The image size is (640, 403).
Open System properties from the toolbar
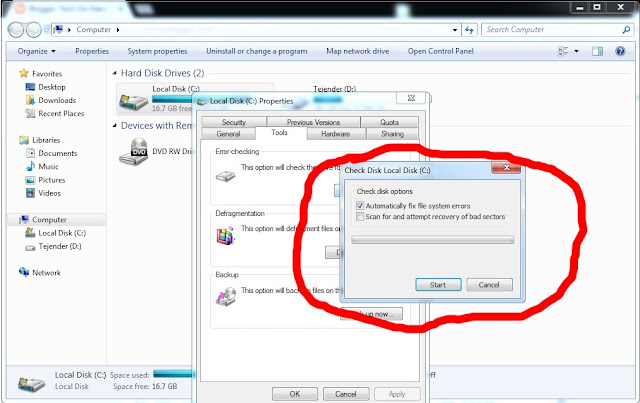tap(157, 51)
